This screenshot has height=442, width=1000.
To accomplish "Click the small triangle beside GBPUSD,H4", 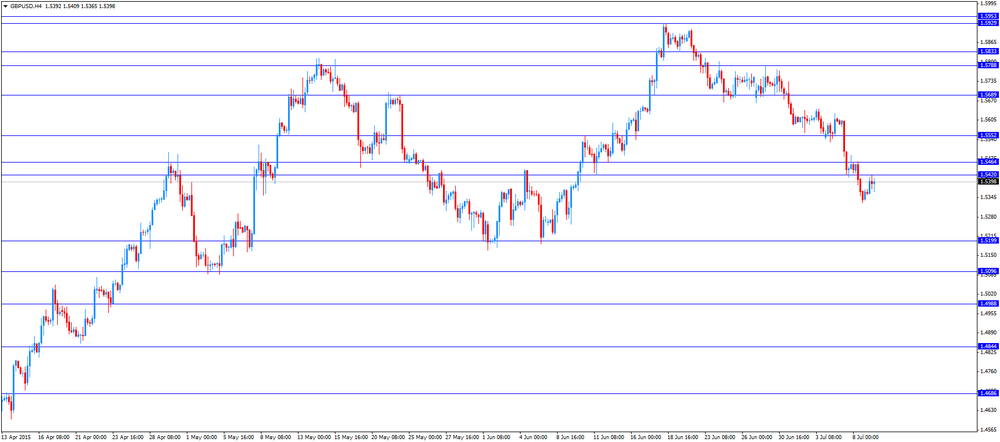I will 5,6.
